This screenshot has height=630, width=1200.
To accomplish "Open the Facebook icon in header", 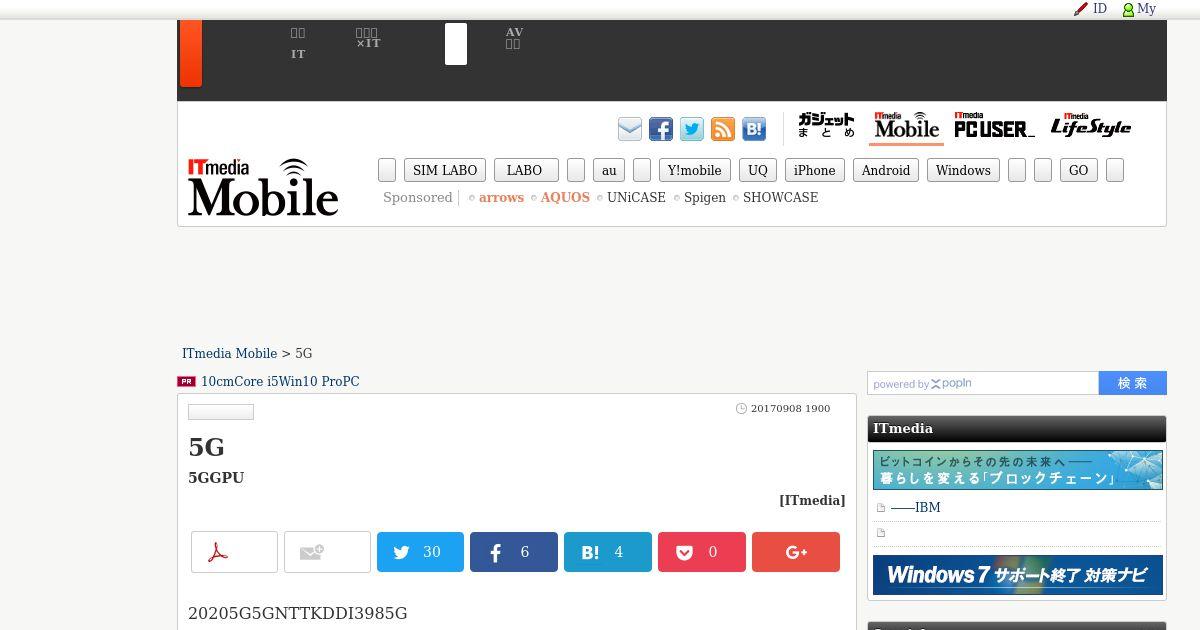I will (661, 129).
